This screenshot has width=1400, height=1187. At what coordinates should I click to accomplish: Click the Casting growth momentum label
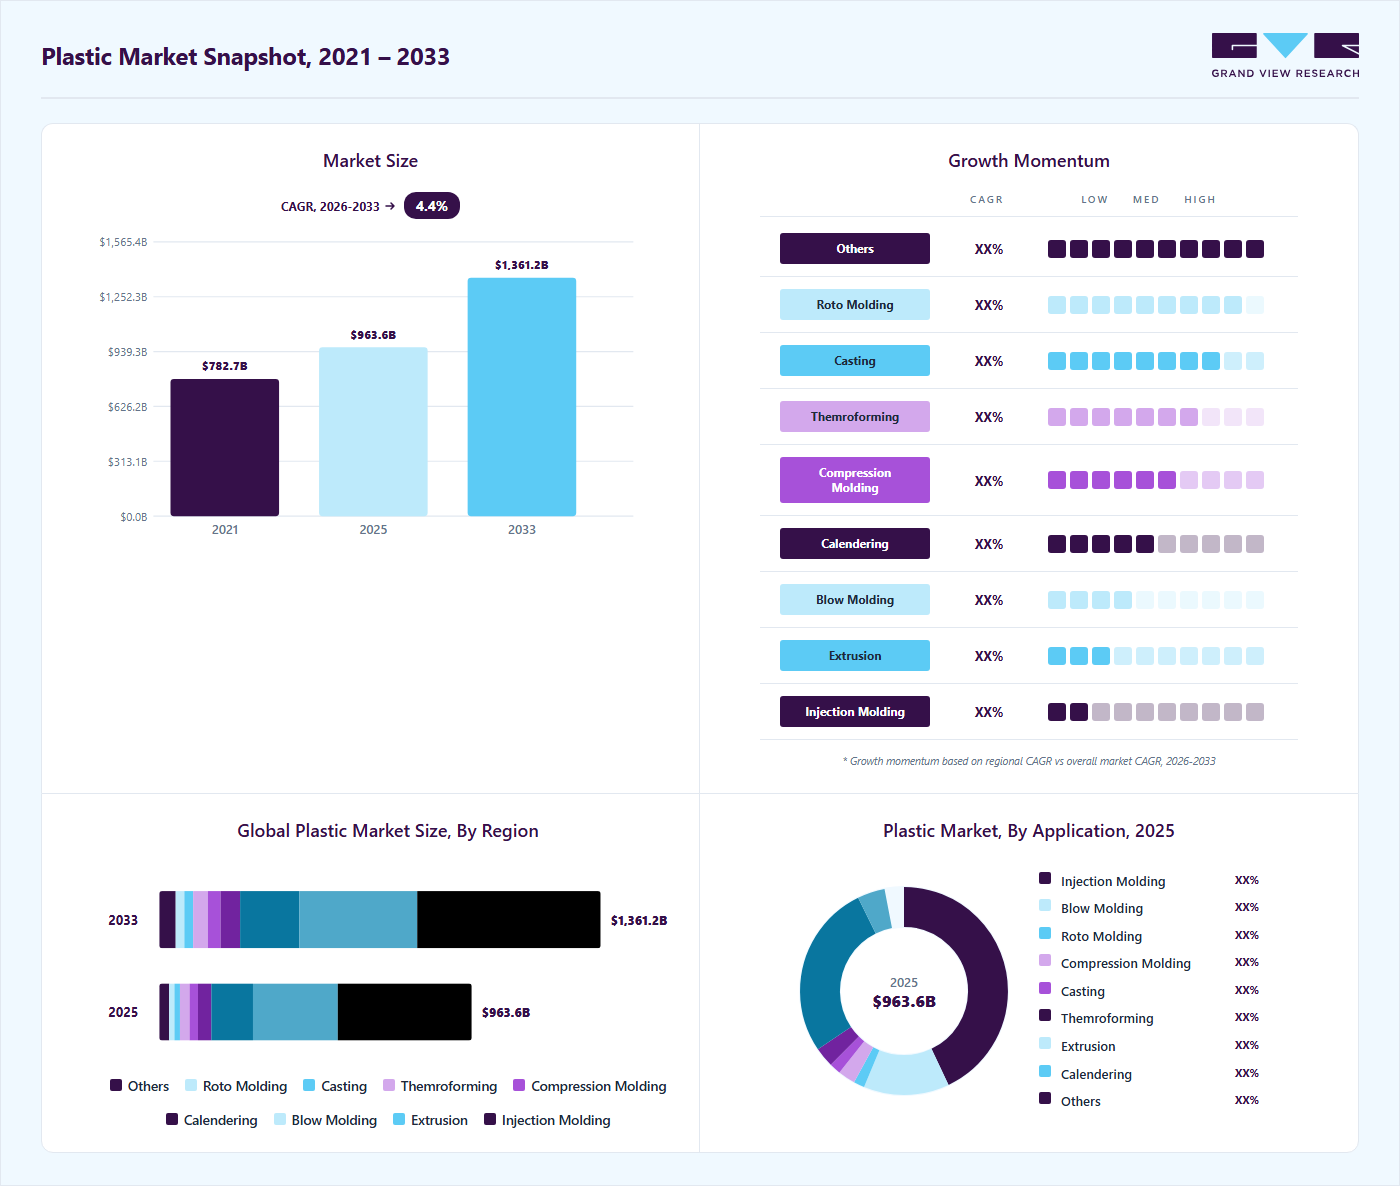tap(855, 361)
